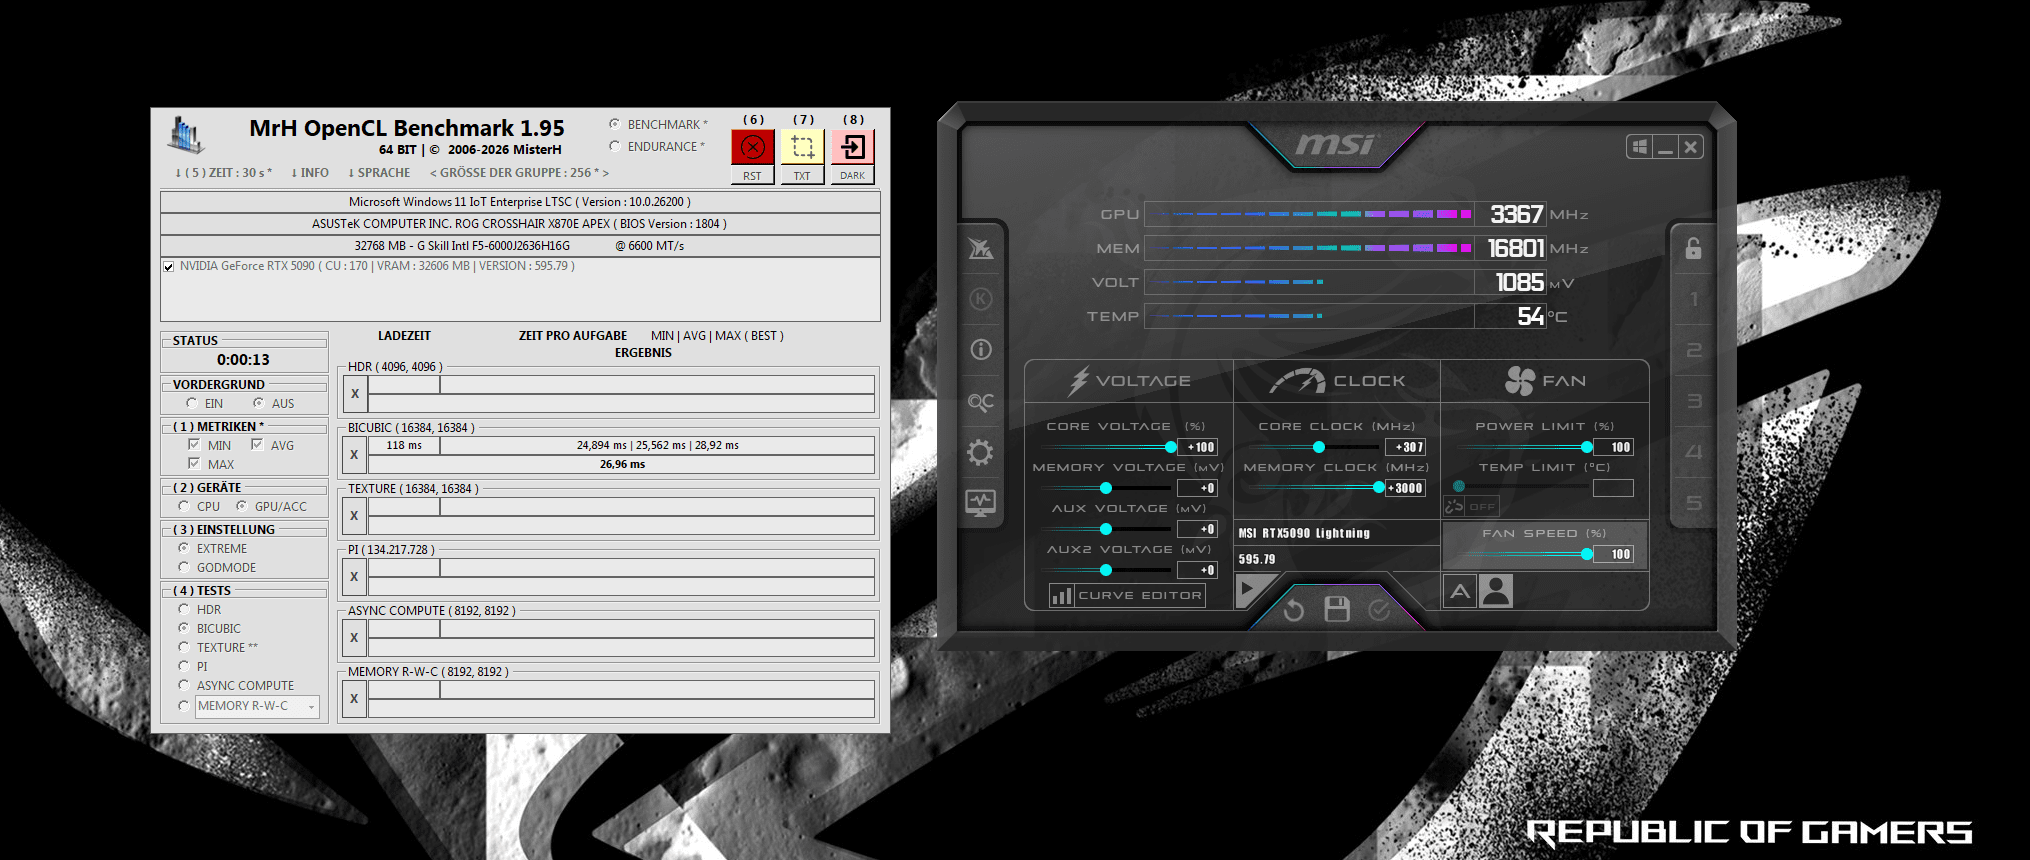Select the GODMODE setting
The height and width of the screenshot is (860, 2030).
click(184, 567)
